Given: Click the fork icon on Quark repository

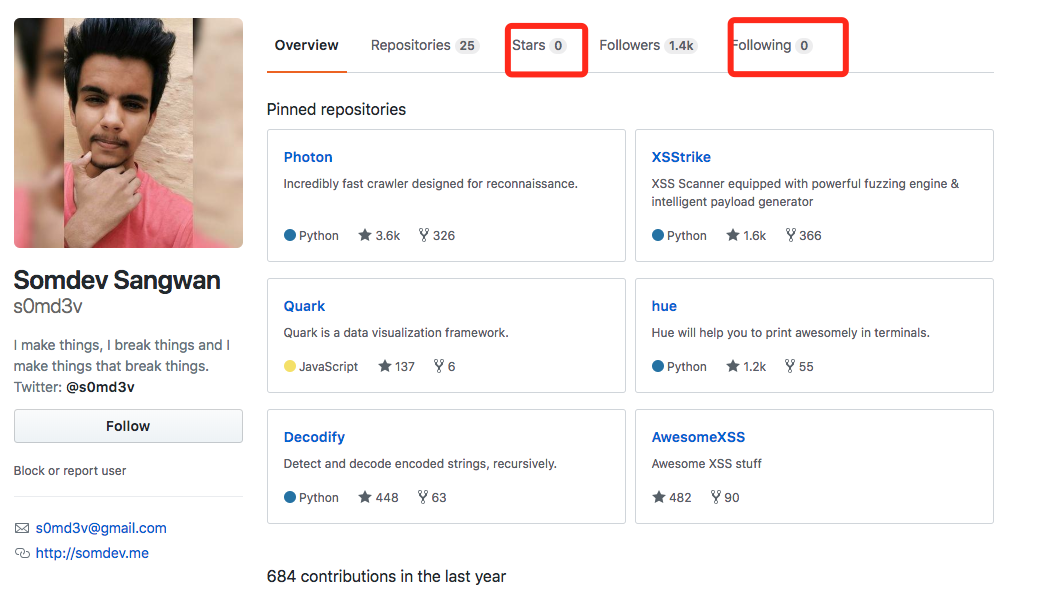Looking at the screenshot, I should click(x=438, y=367).
